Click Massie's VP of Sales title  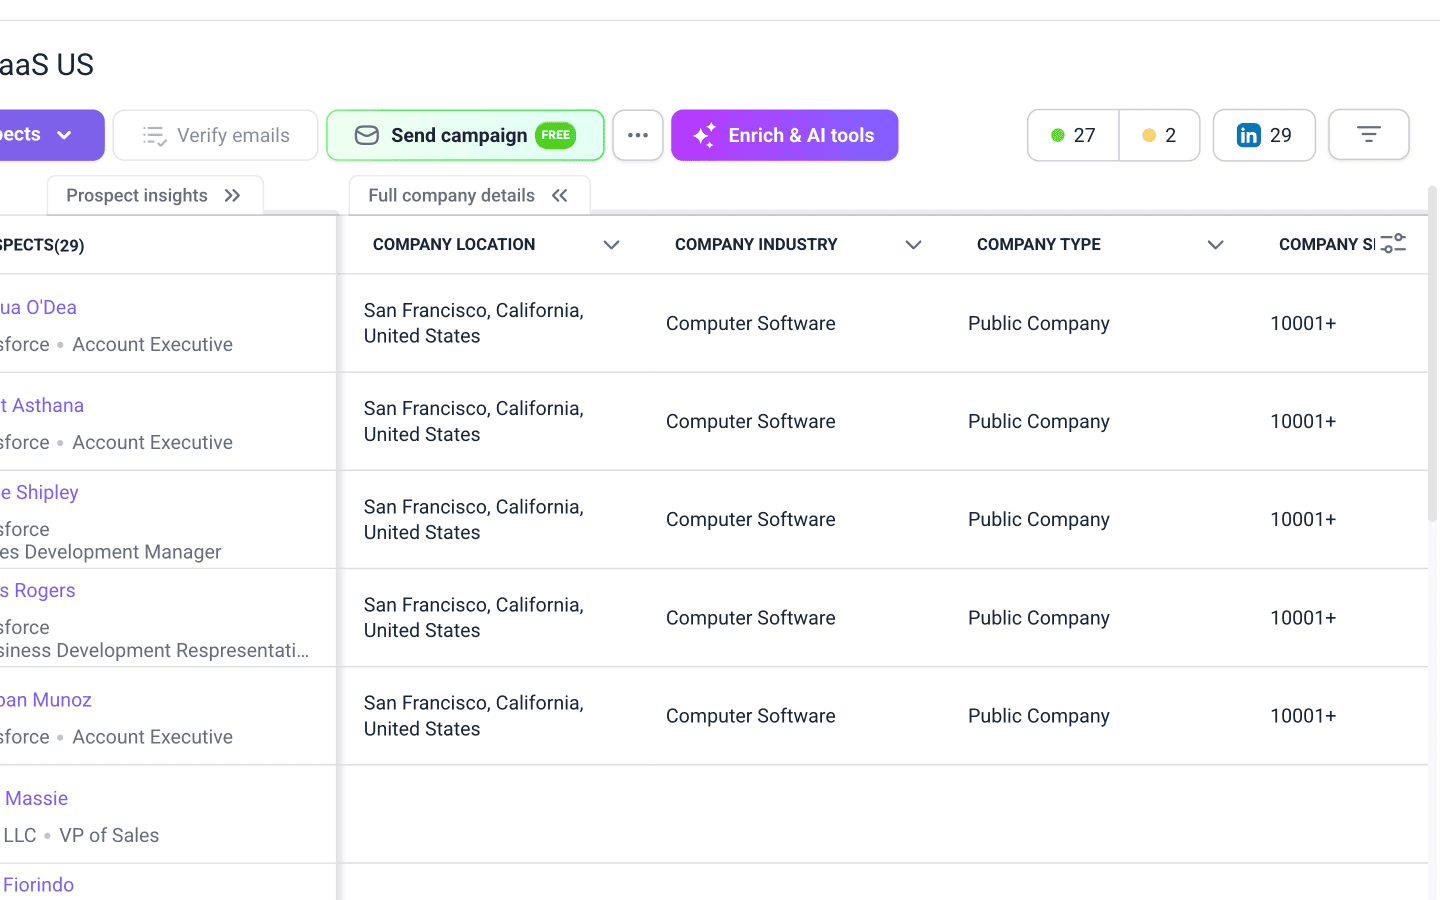pyautogui.click(x=109, y=835)
